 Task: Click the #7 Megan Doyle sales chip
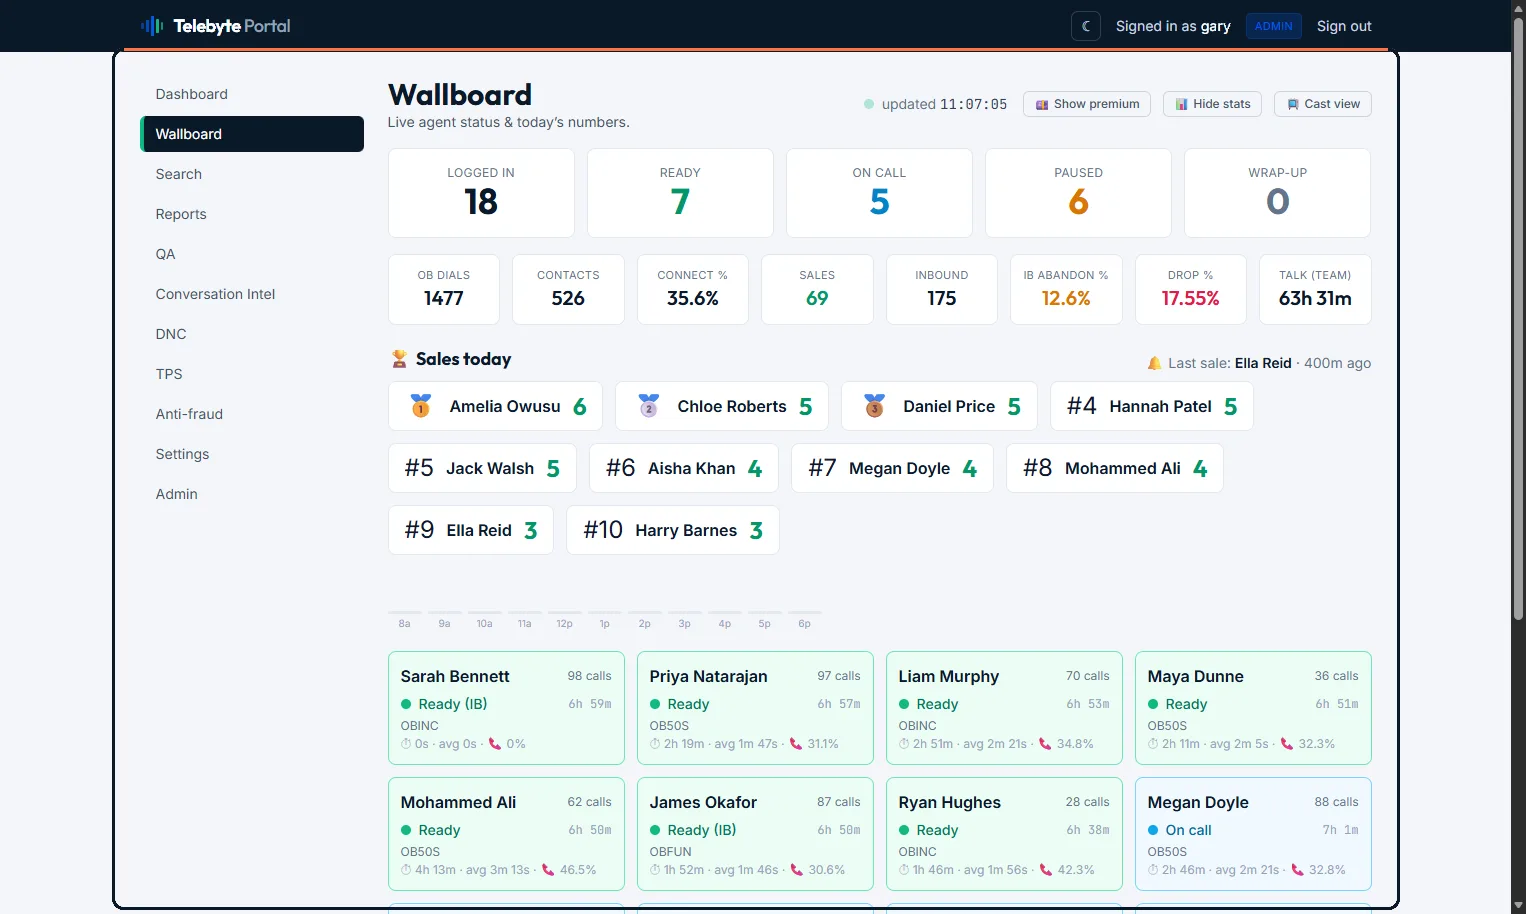pyautogui.click(x=892, y=468)
